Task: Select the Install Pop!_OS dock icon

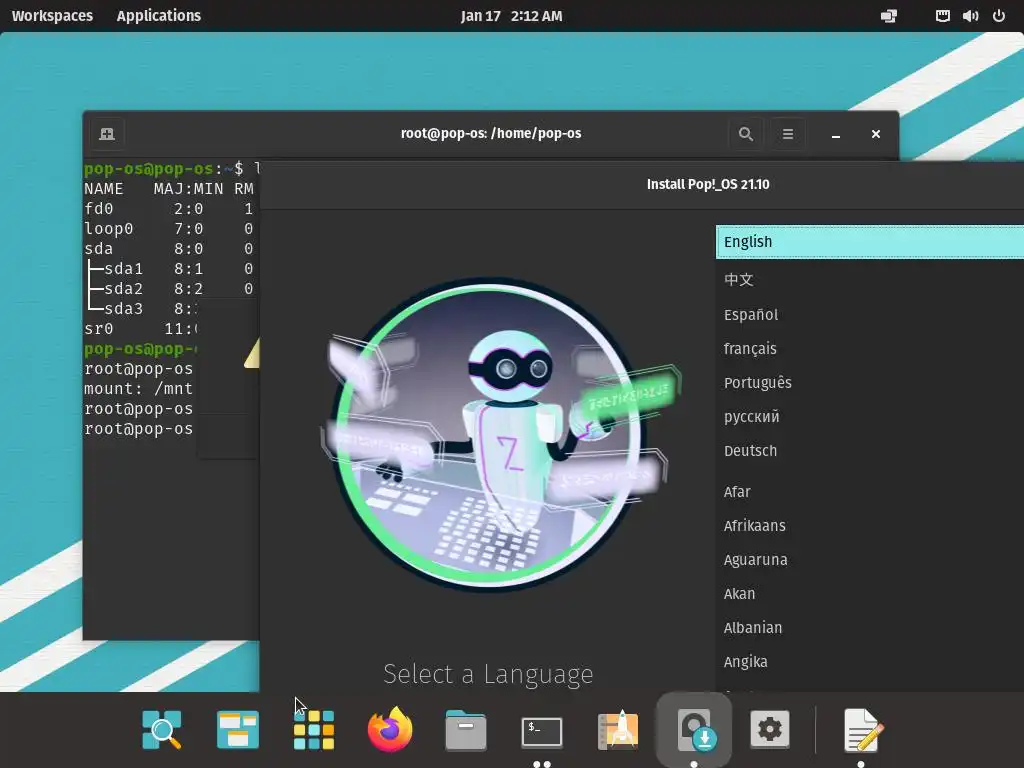Action: [694, 729]
